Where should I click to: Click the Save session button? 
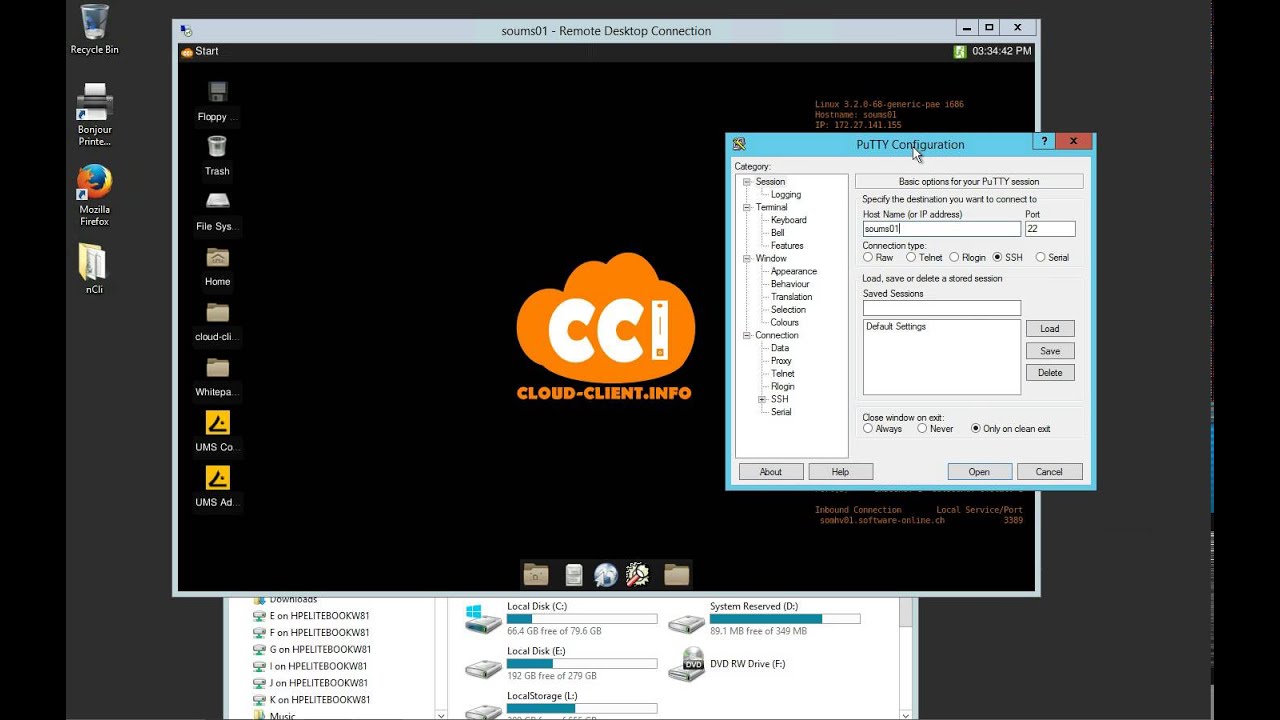click(x=1050, y=351)
